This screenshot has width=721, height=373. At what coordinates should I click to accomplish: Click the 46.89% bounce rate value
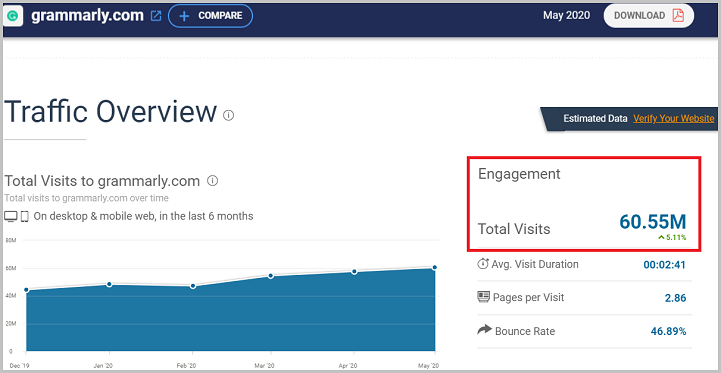pyautogui.click(x=669, y=331)
